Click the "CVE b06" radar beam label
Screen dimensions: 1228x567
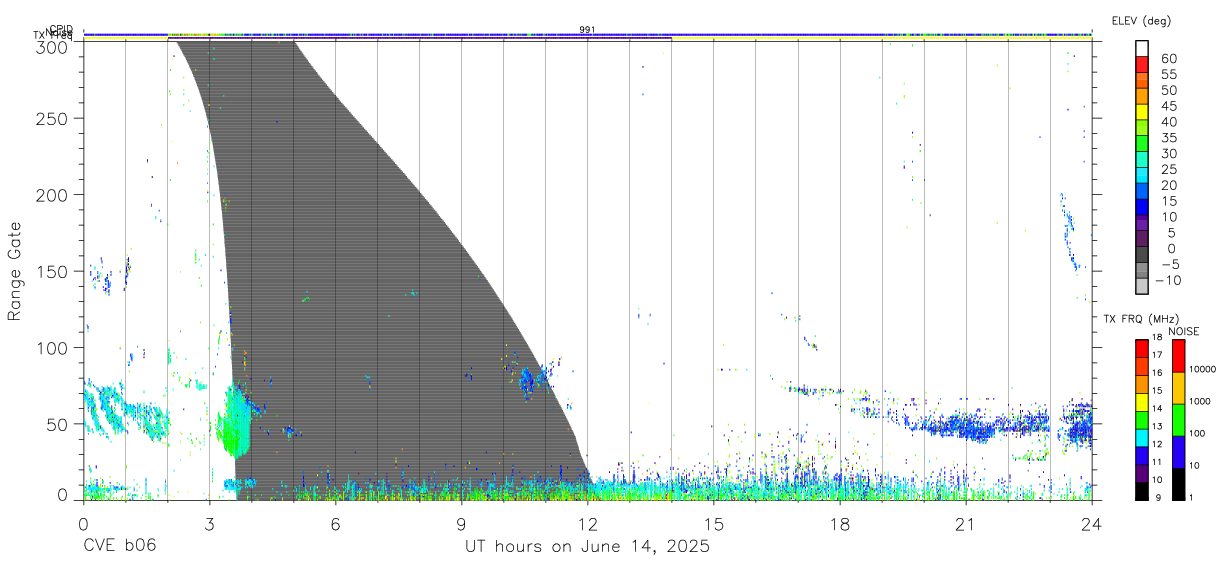[x=119, y=547]
